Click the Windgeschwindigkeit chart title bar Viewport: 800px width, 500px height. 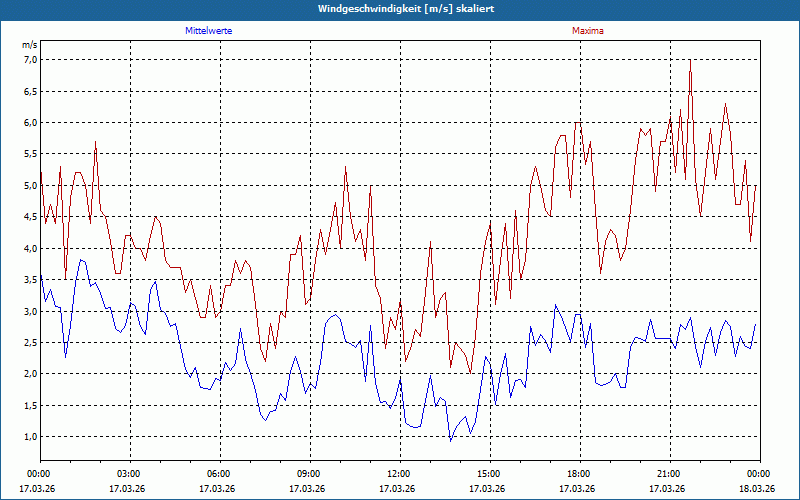[x=400, y=9]
